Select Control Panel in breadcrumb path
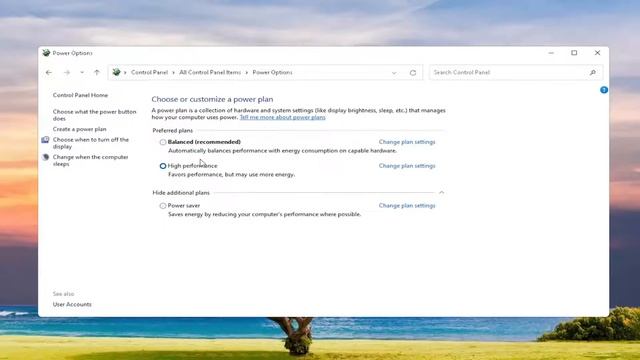Viewport: 640px width, 360px height. [x=149, y=72]
